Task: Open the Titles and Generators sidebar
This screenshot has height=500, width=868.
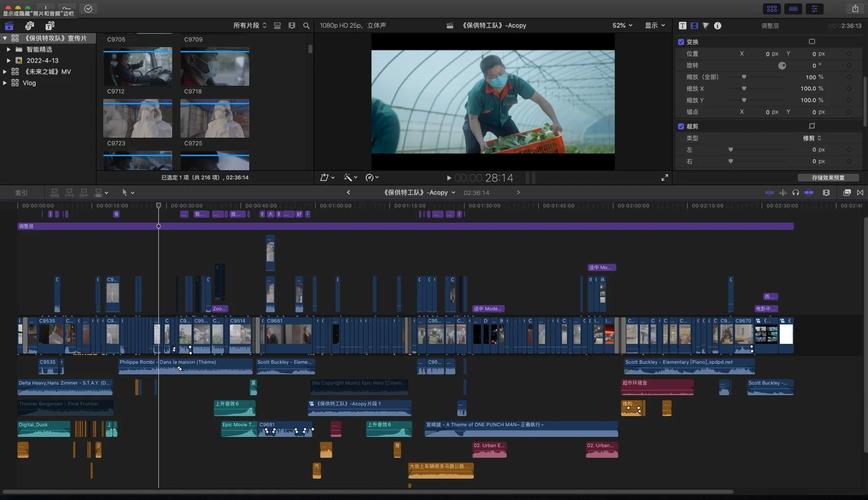Action: pyautogui.click(x=49, y=25)
